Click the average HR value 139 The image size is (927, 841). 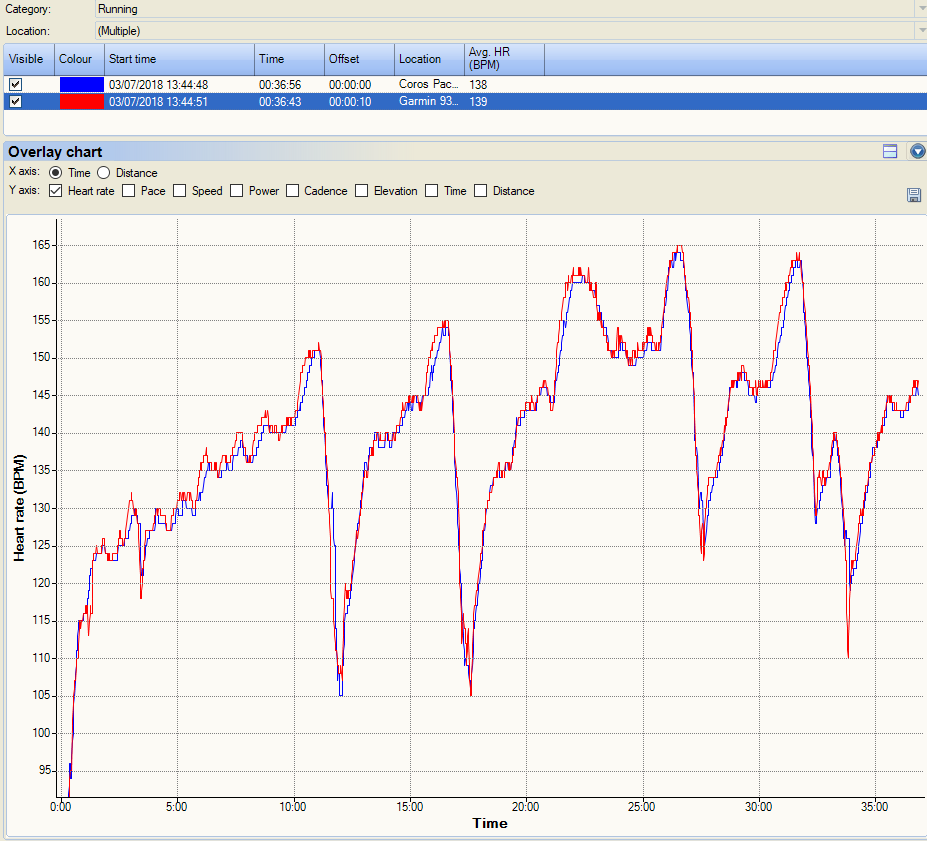click(478, 102)
